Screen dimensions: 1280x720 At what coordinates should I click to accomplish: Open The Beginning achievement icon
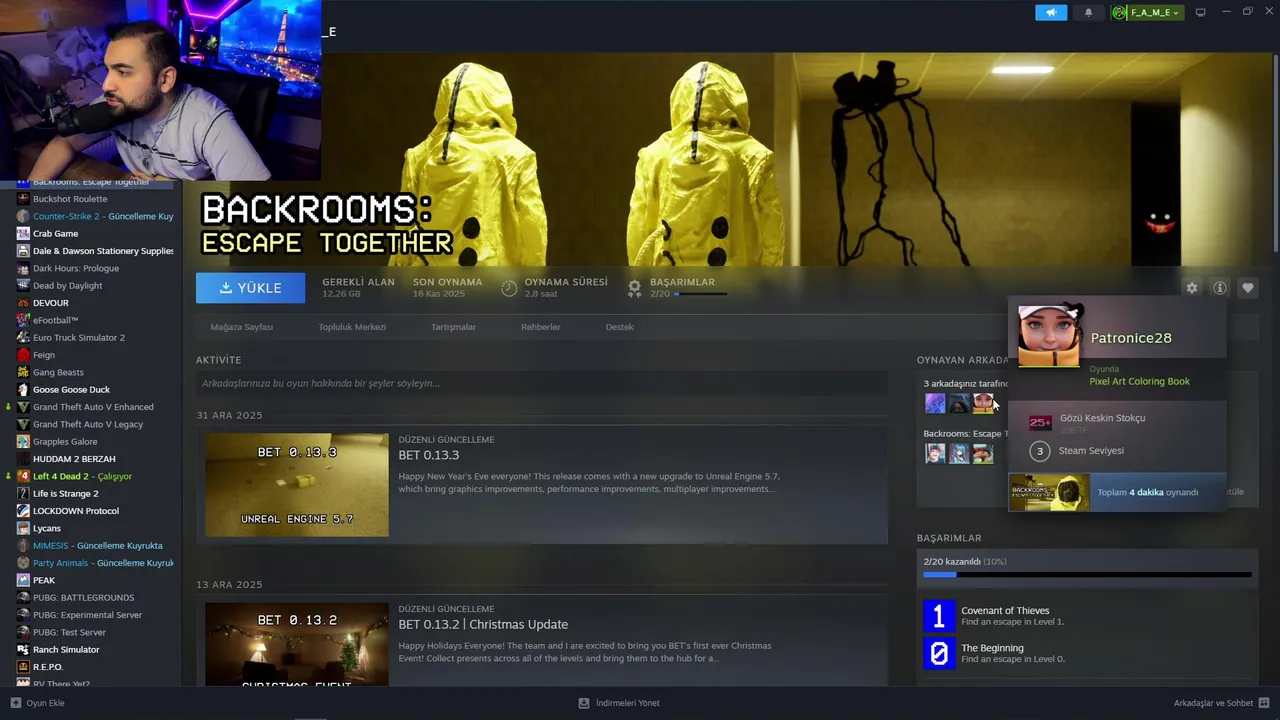939,654
